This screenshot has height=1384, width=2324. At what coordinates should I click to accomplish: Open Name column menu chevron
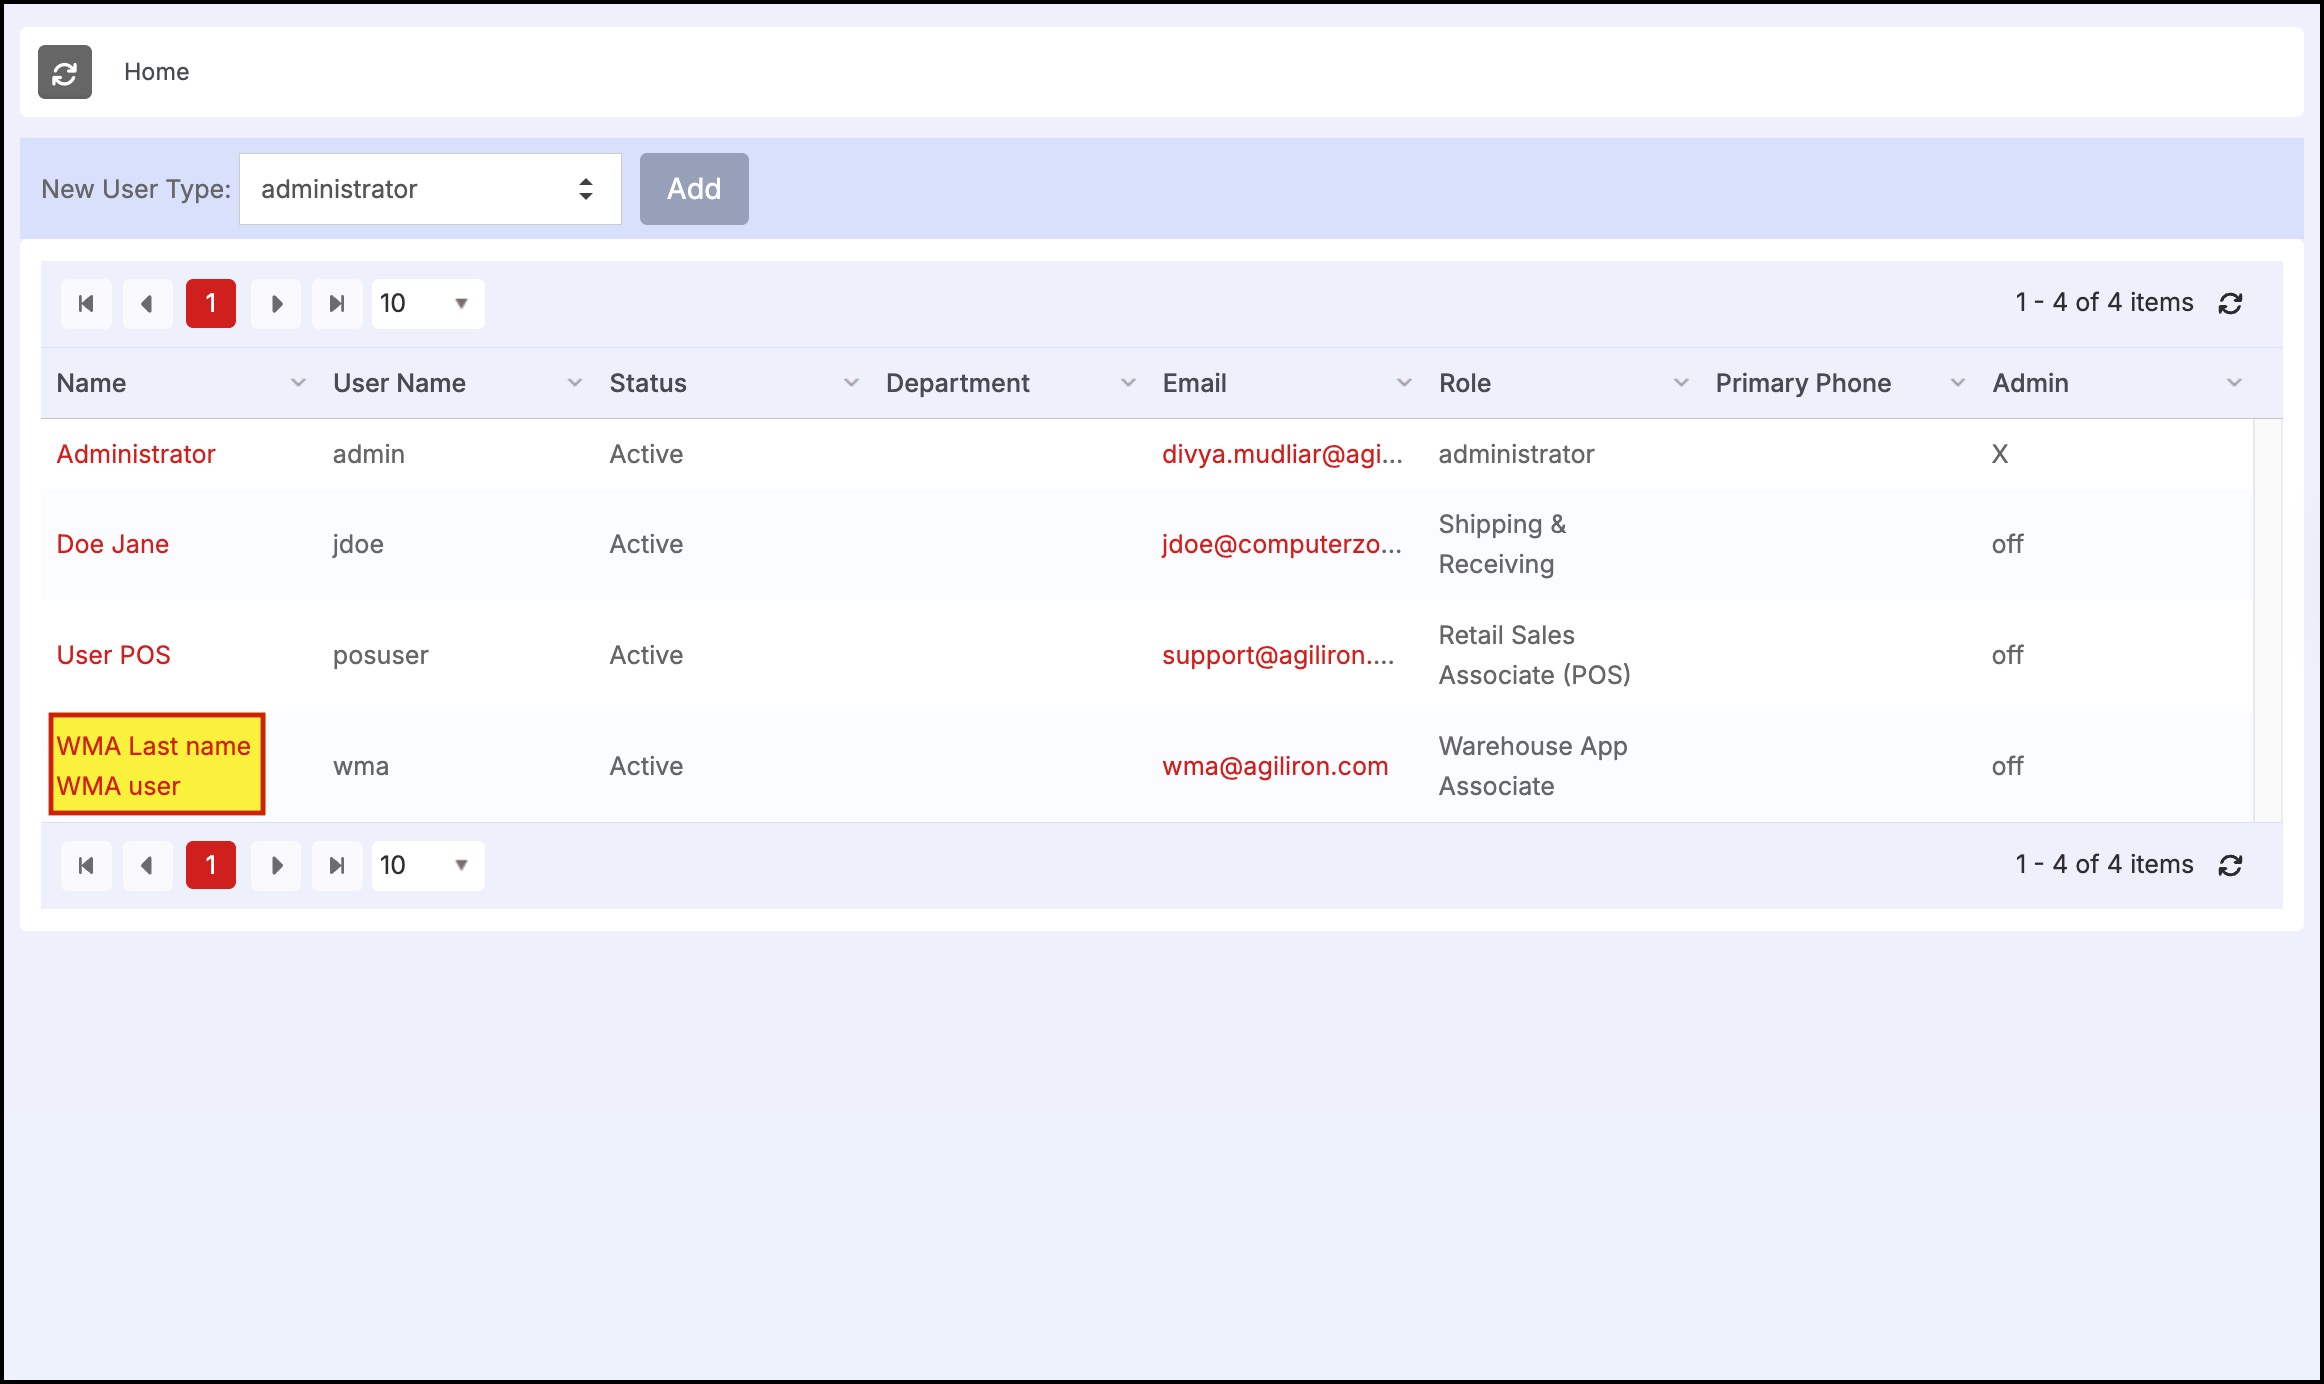pyautogui.click(x=298, y=383)
